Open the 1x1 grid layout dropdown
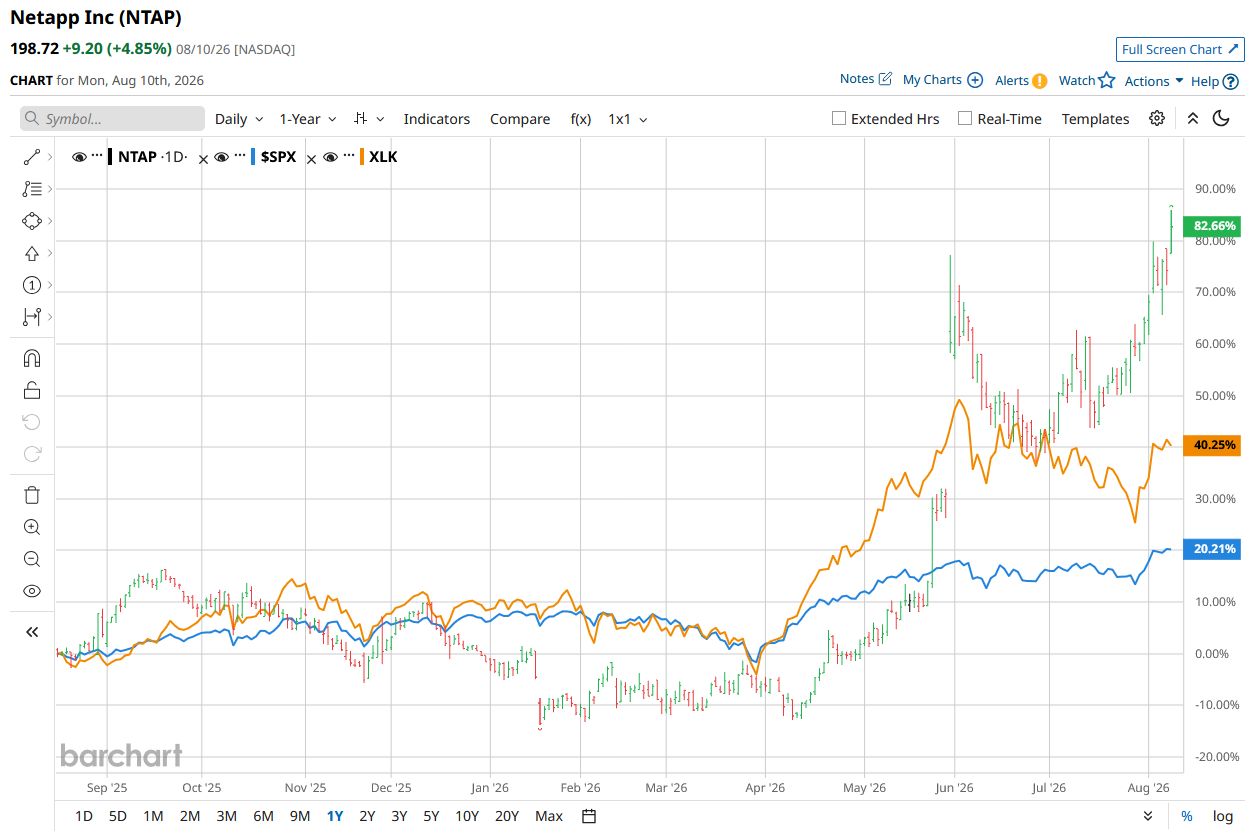This screenshot has width=1252, height=833. pyautogui.click(x=628, y=118)
